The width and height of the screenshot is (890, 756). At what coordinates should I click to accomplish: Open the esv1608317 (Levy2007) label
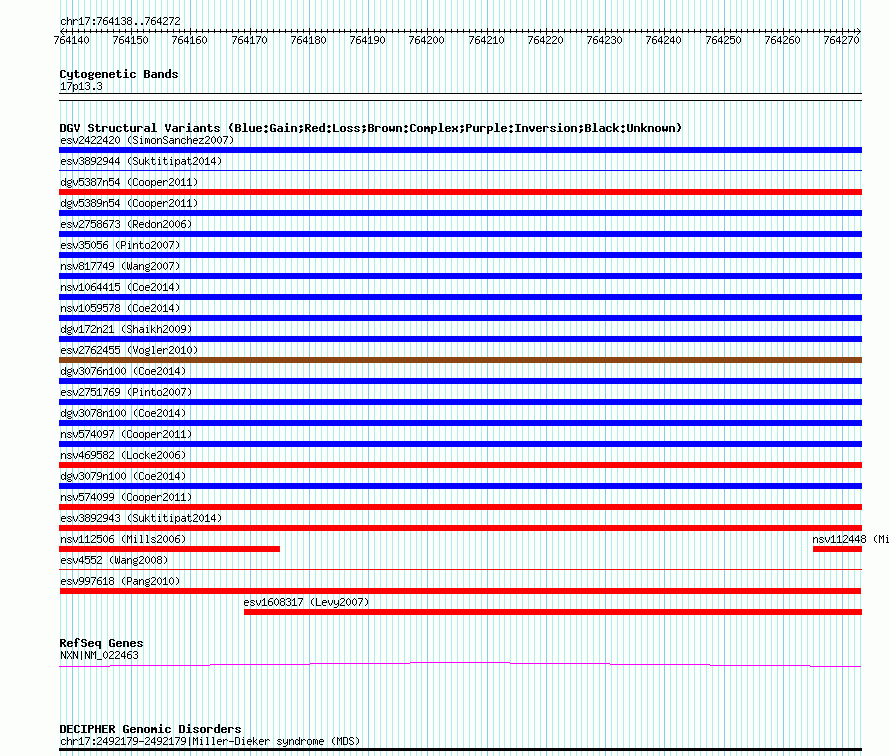tap(306, 602)
